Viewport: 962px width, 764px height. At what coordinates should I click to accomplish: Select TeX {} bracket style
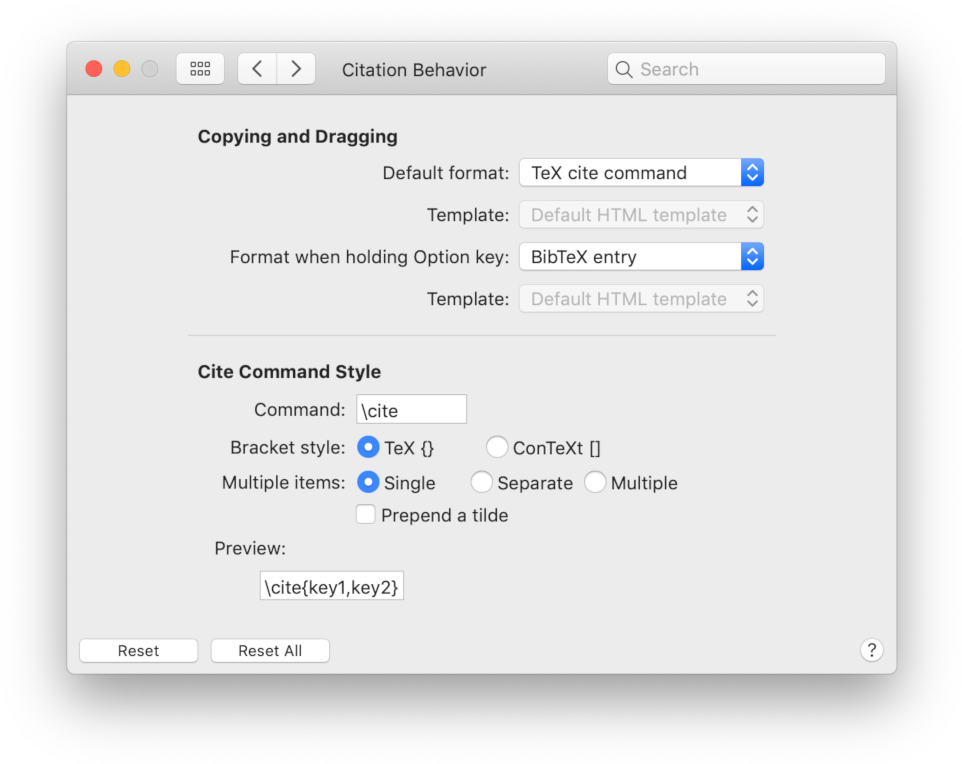(368, 448)
